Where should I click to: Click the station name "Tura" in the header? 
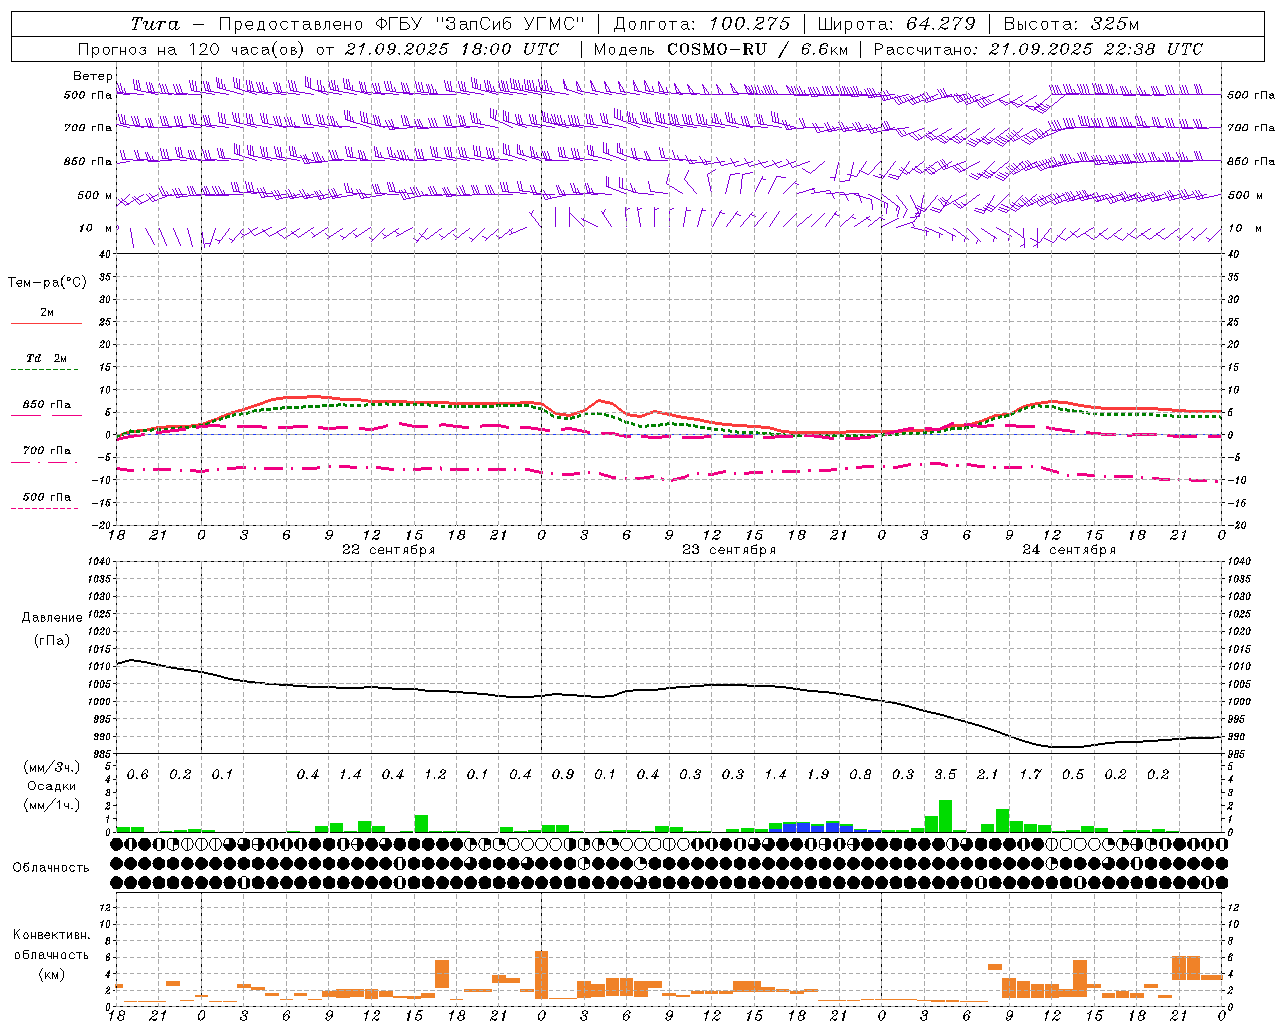point(155,24)
